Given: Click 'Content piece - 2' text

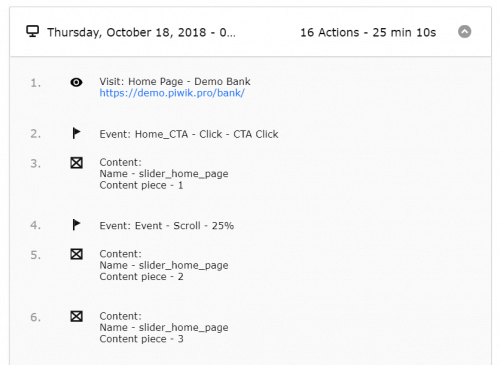Looking at the screenshot, I should pyautogui.click(x=141, y=277).
